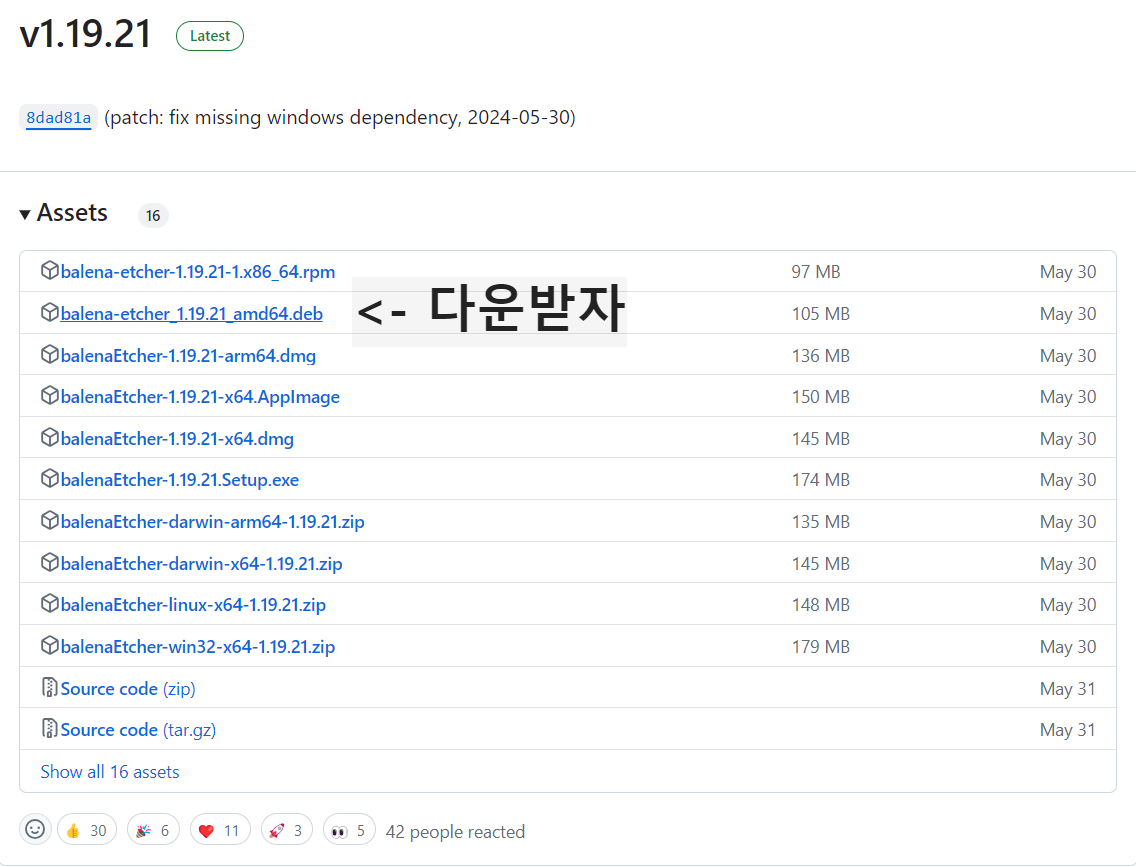Click the 135 MB size text
Image resolution: width=1136 pixels, height=867 pixels.
pyautogui.click(x=821, y=522)
